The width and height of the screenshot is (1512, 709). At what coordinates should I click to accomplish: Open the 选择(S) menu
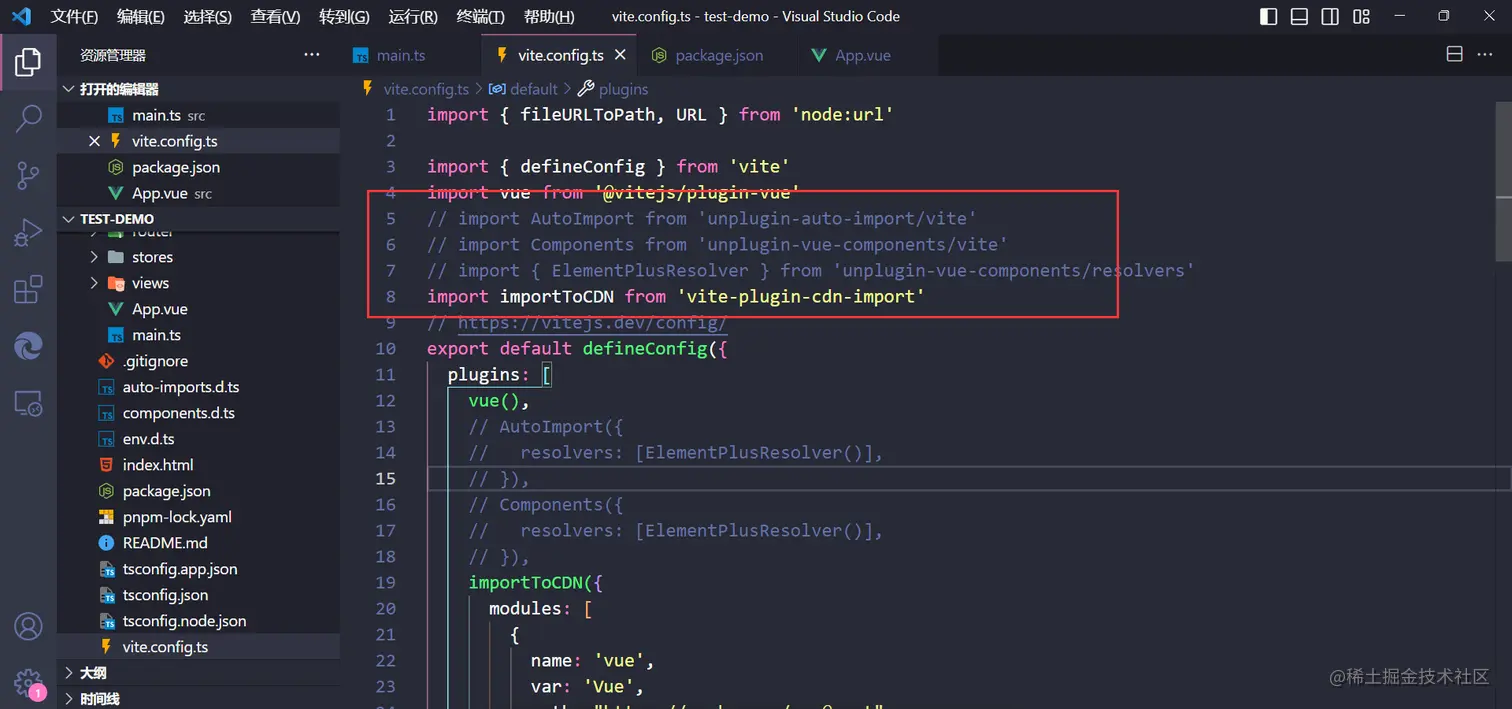click(207, 16)
